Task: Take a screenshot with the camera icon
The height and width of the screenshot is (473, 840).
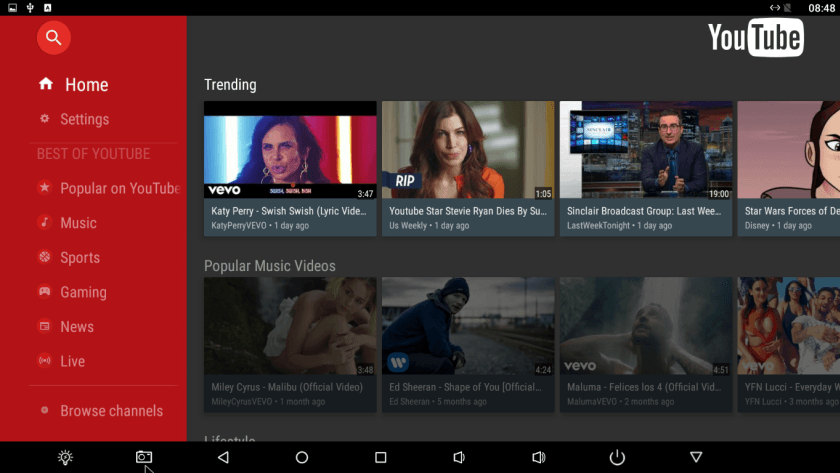Action: [x=144, y=457]
